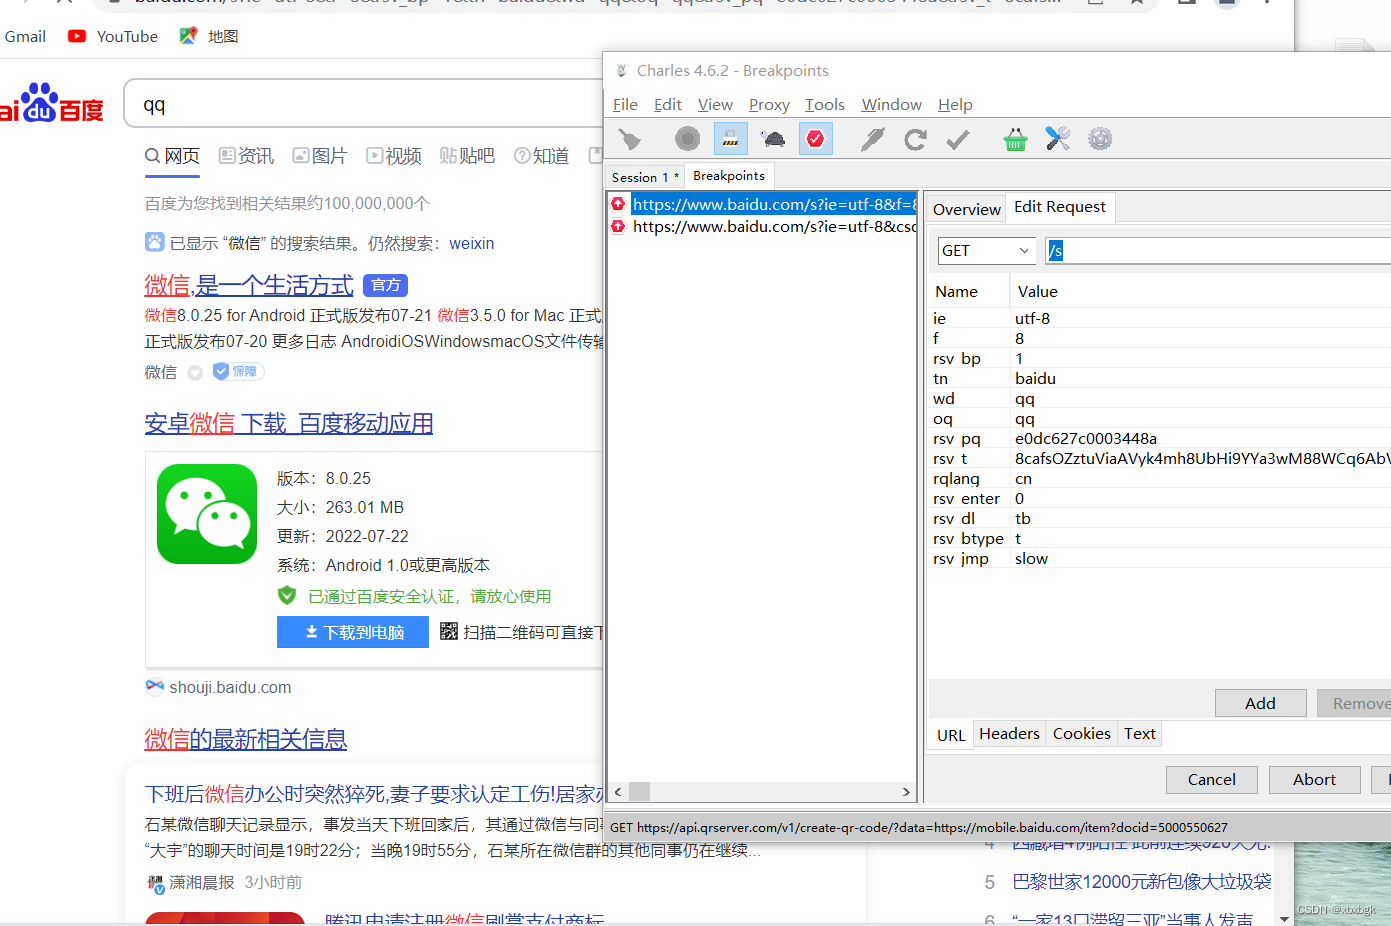This screenshot has width=1391, height=926.
Task: Select the 'e0dc627c0003448a' value cell
Action: tap(1201, 439)
